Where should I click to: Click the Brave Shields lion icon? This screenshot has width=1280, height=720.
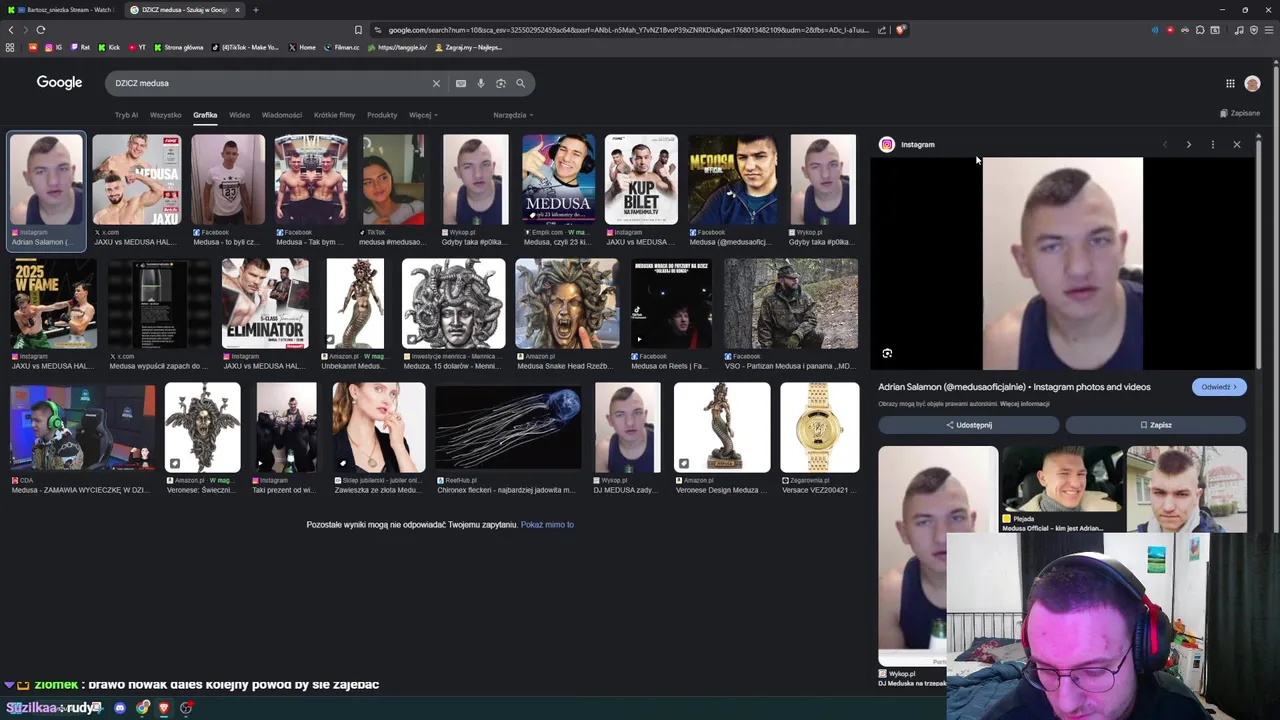pos(900,30)
